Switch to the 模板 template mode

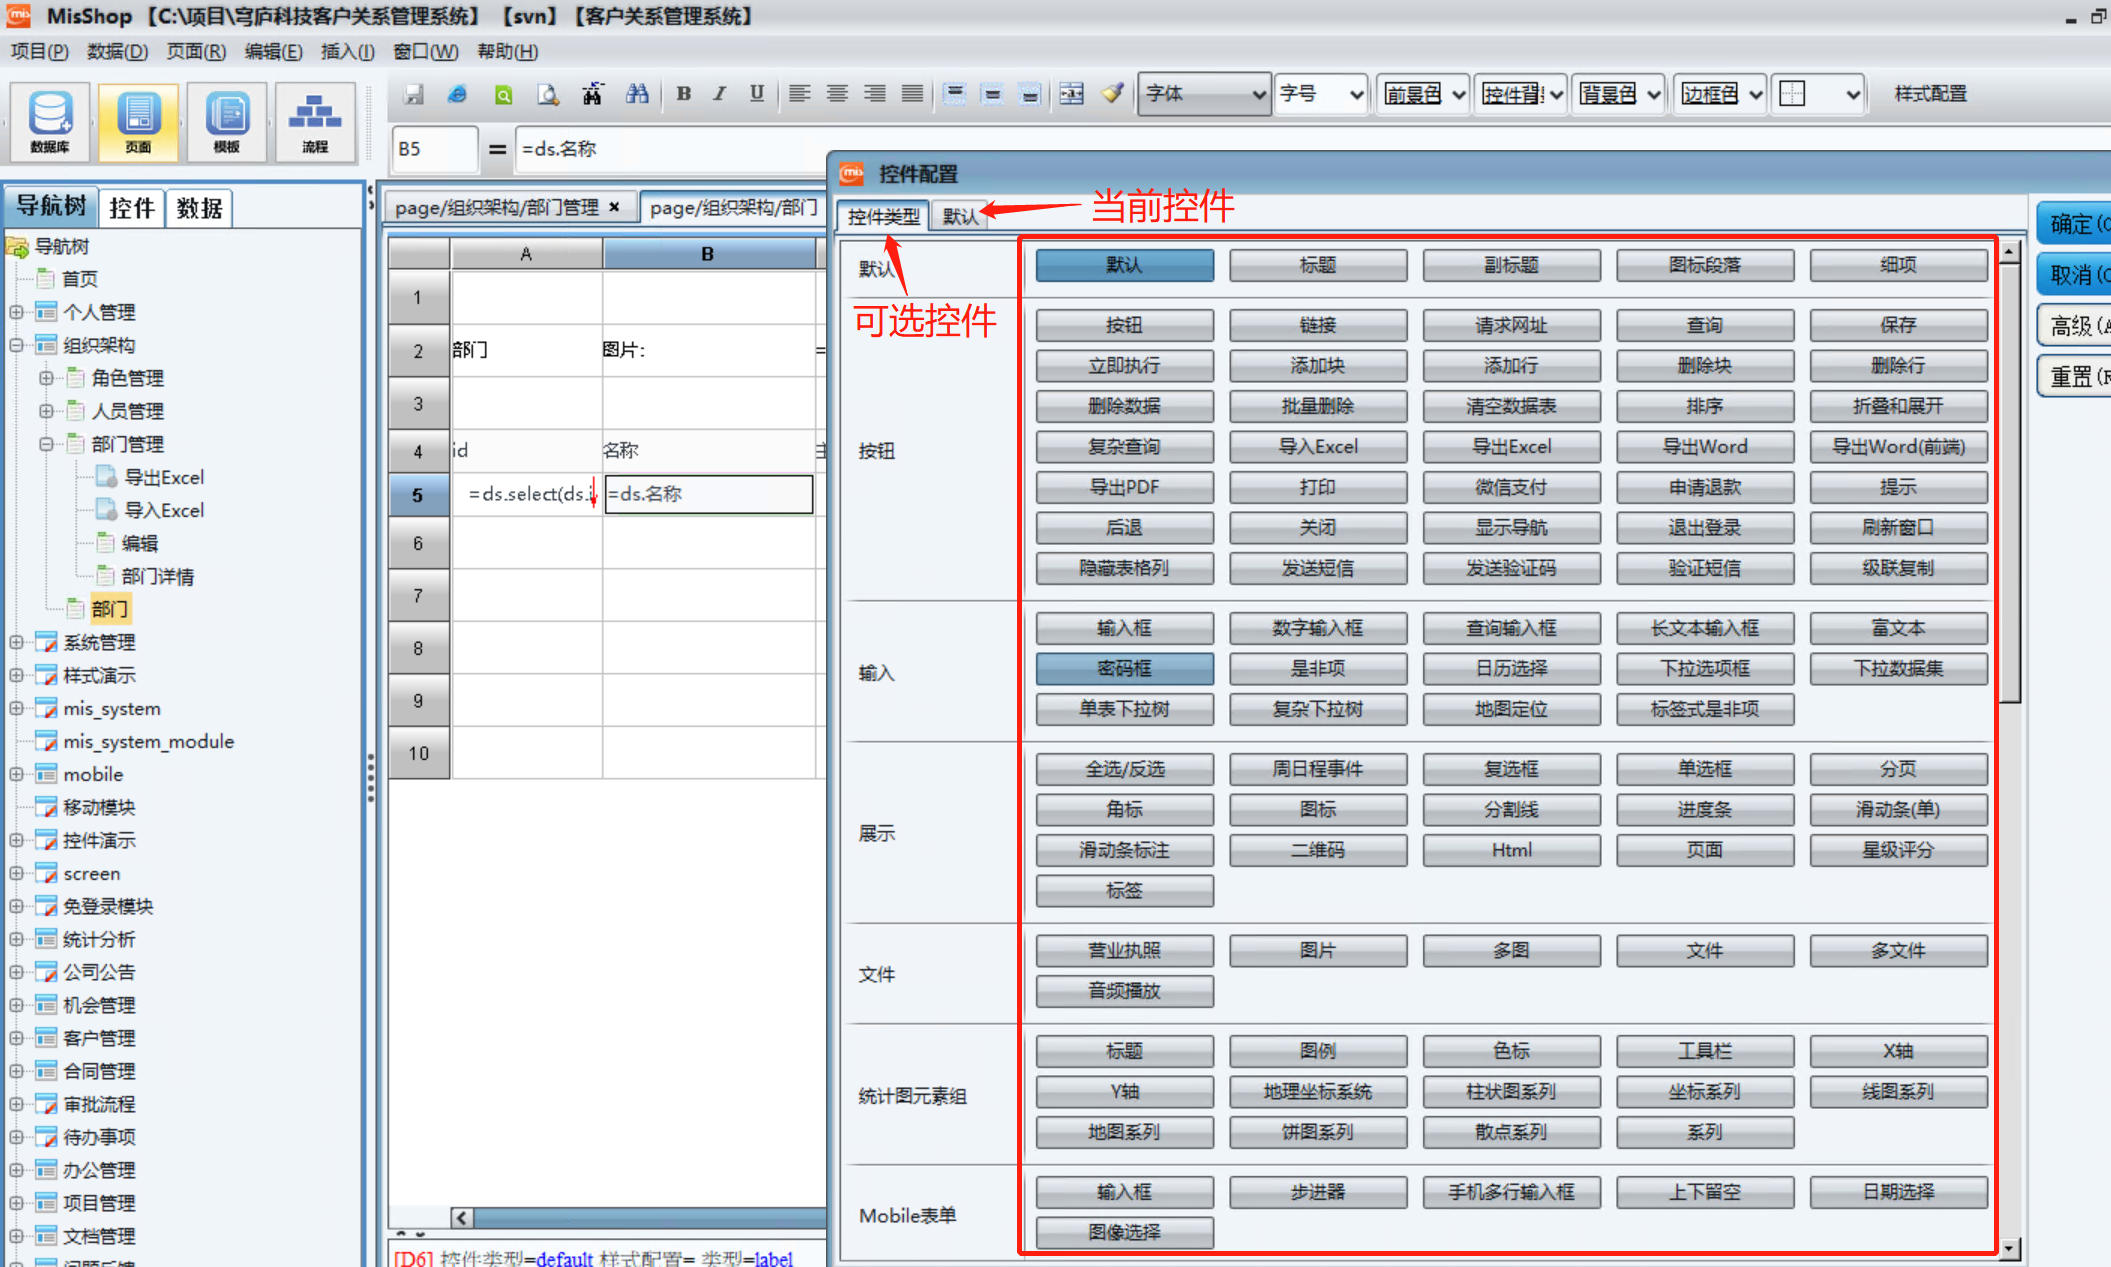click(x=227, y=122)
